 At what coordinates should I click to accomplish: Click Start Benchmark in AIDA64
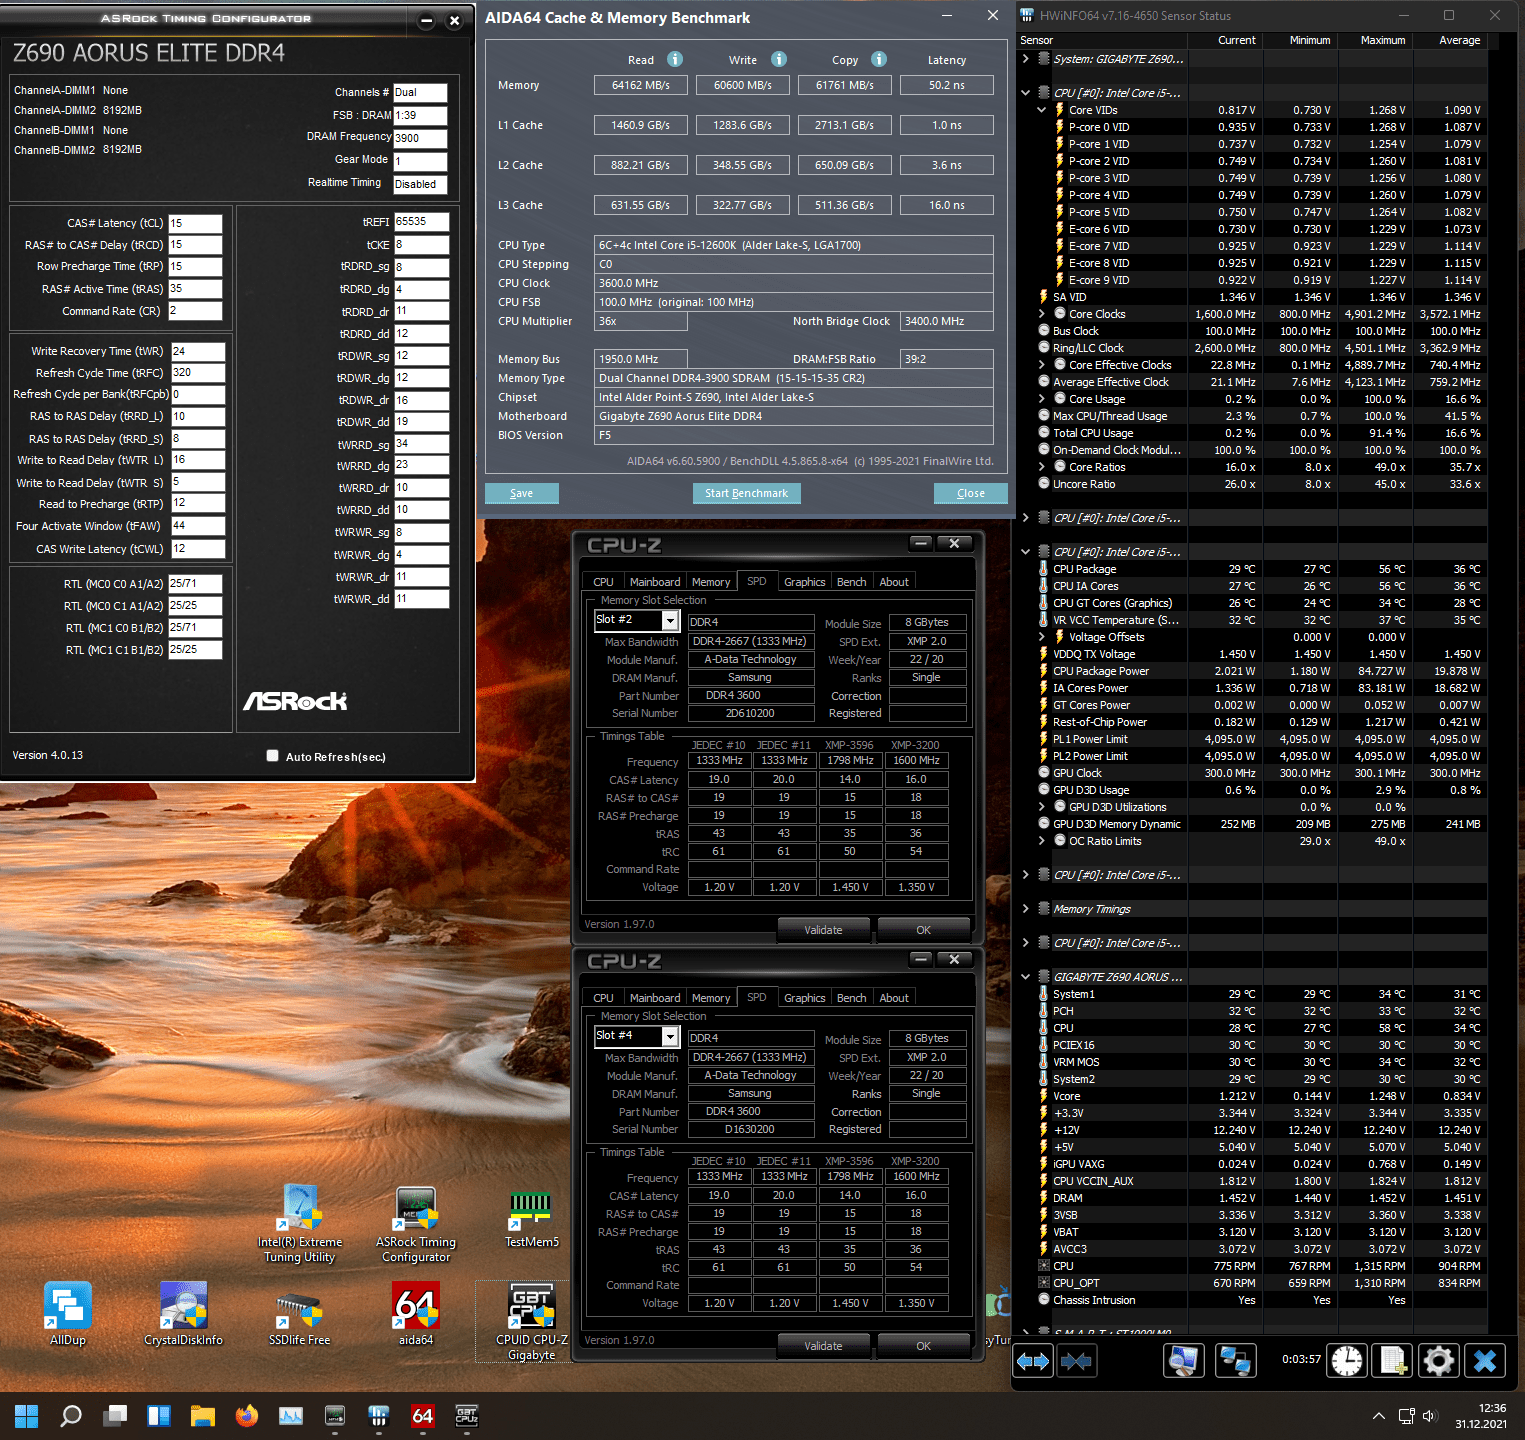(x=746, y=493)
